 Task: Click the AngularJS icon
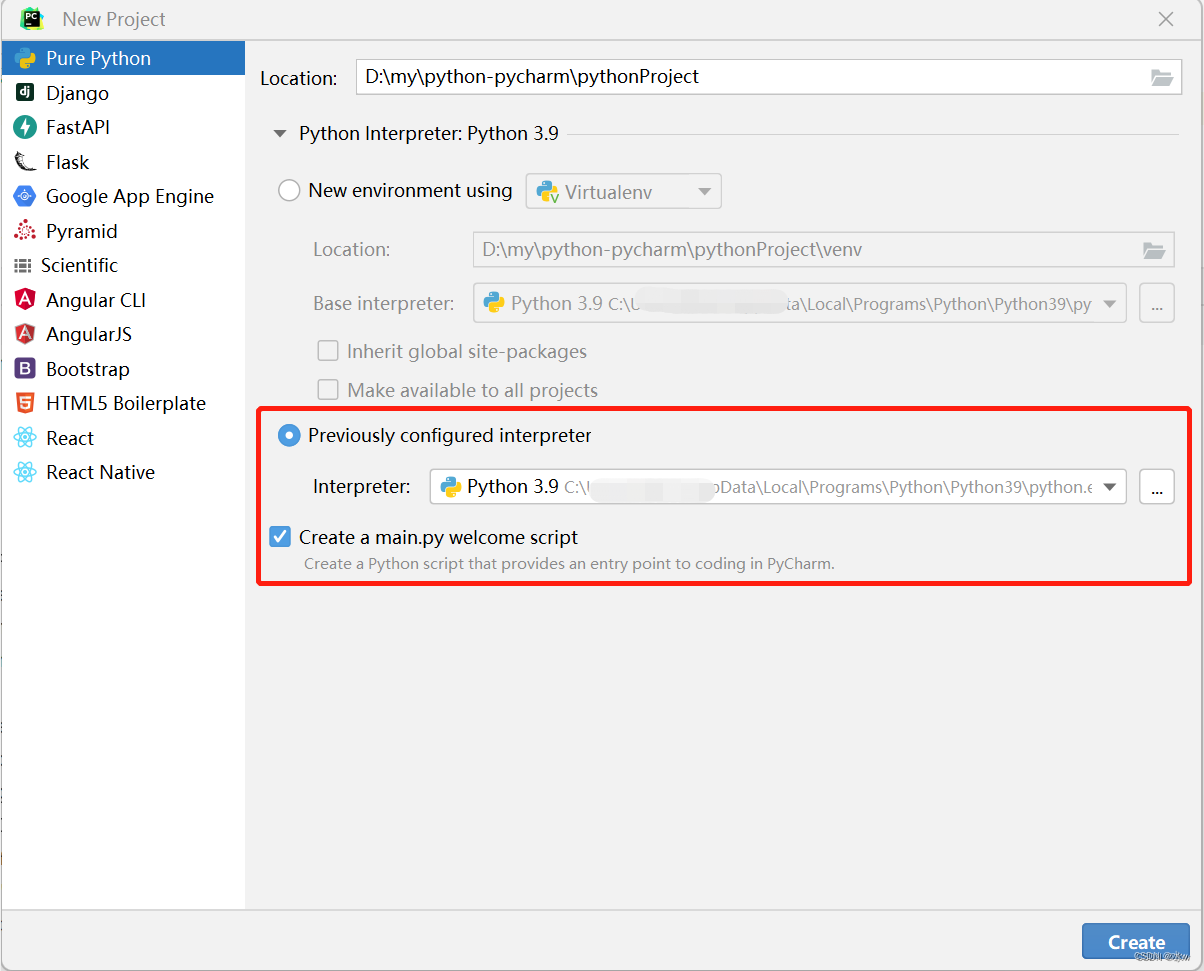tap(25, 334)
